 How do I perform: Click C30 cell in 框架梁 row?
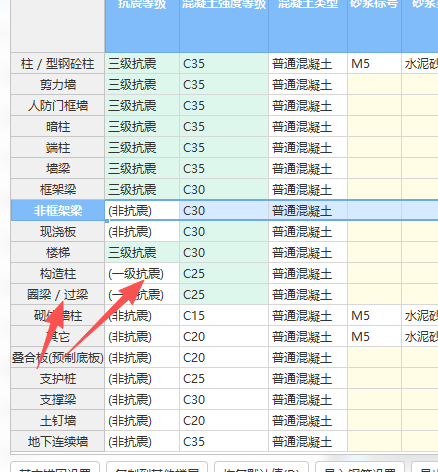coord(224,189)
